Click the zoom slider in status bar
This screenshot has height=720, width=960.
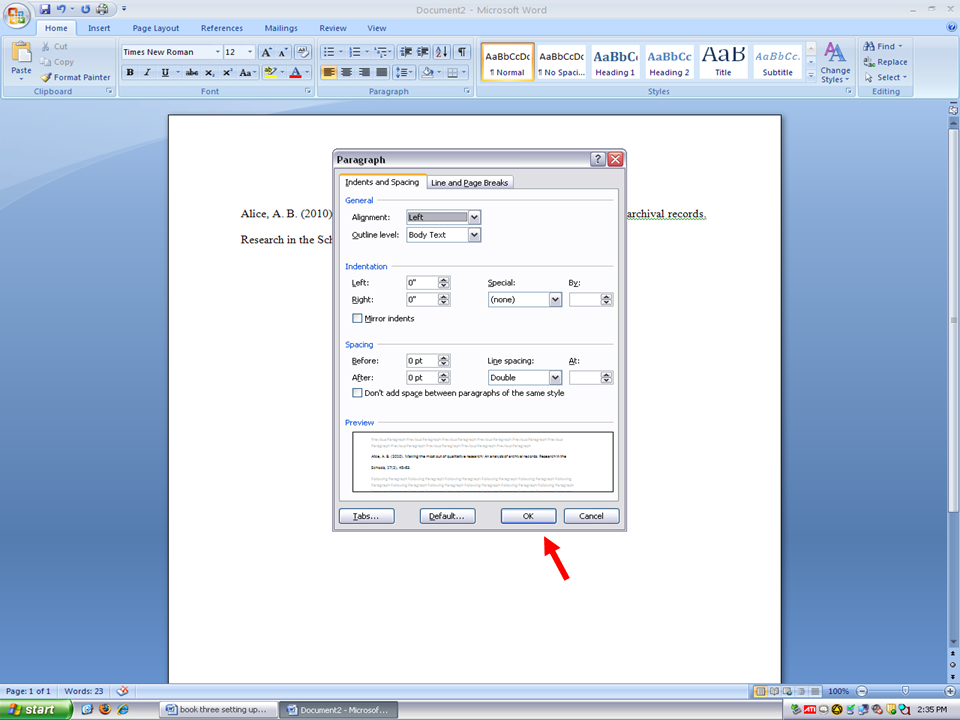click(906, 691)
